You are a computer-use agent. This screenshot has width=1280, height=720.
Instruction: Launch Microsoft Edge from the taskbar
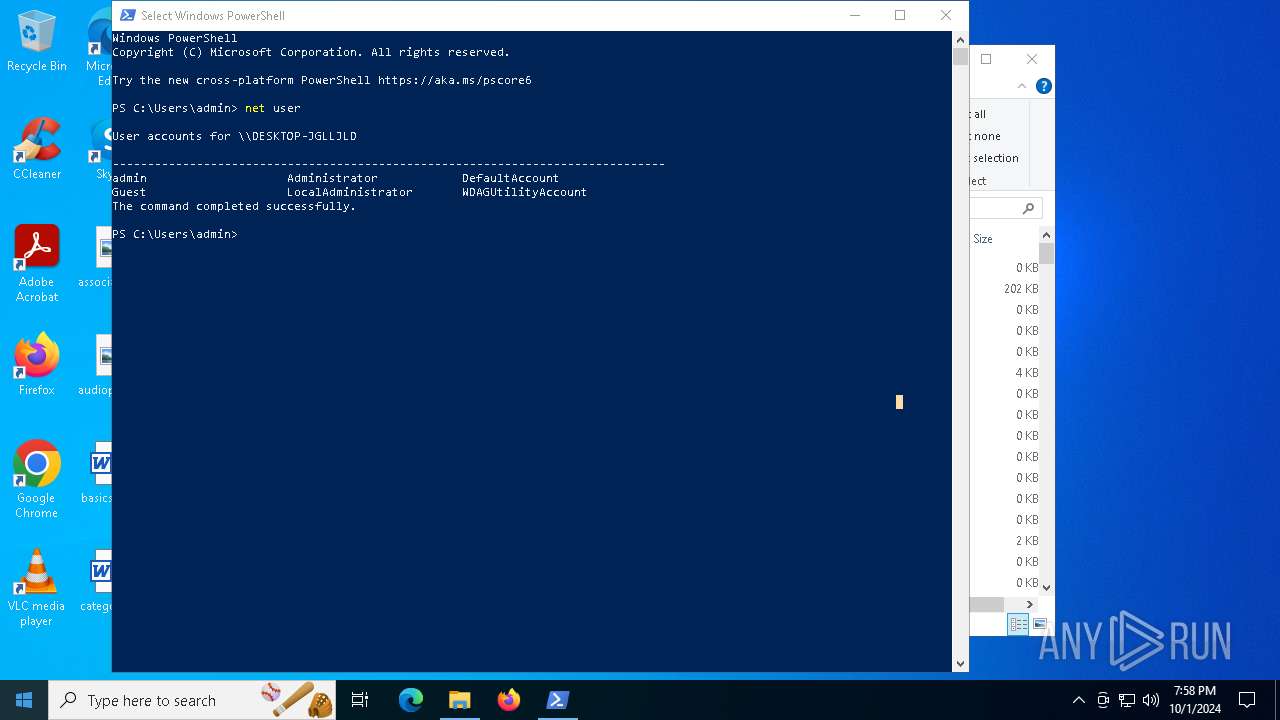point(411,700)
